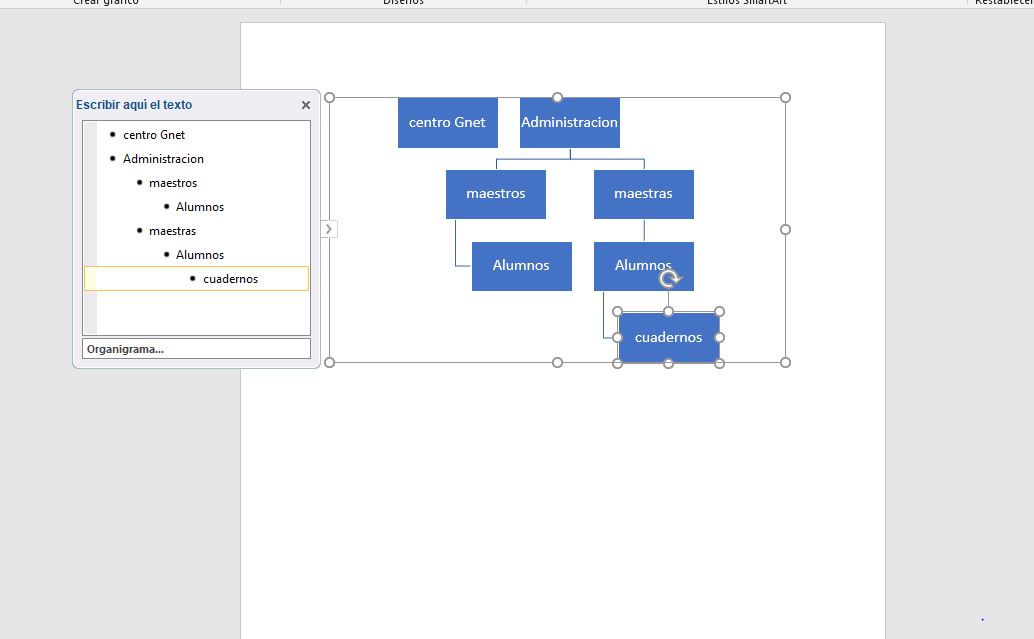
Task: Select 'maestros' bullet in text pane
Action: point(173,183)
